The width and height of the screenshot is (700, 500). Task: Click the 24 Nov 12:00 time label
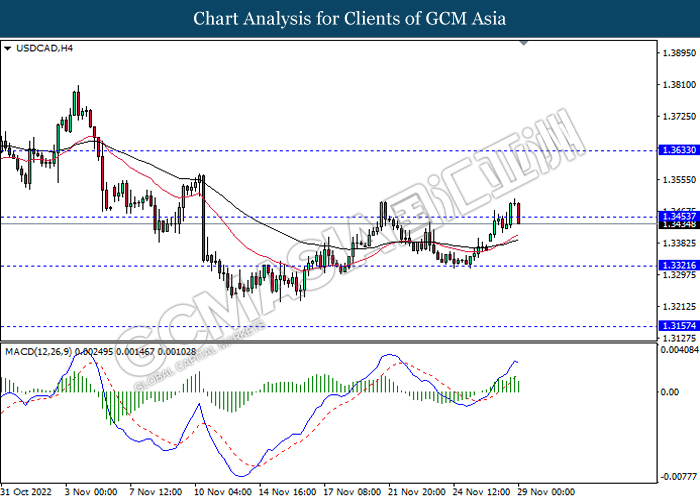click(x=482, y=492)
